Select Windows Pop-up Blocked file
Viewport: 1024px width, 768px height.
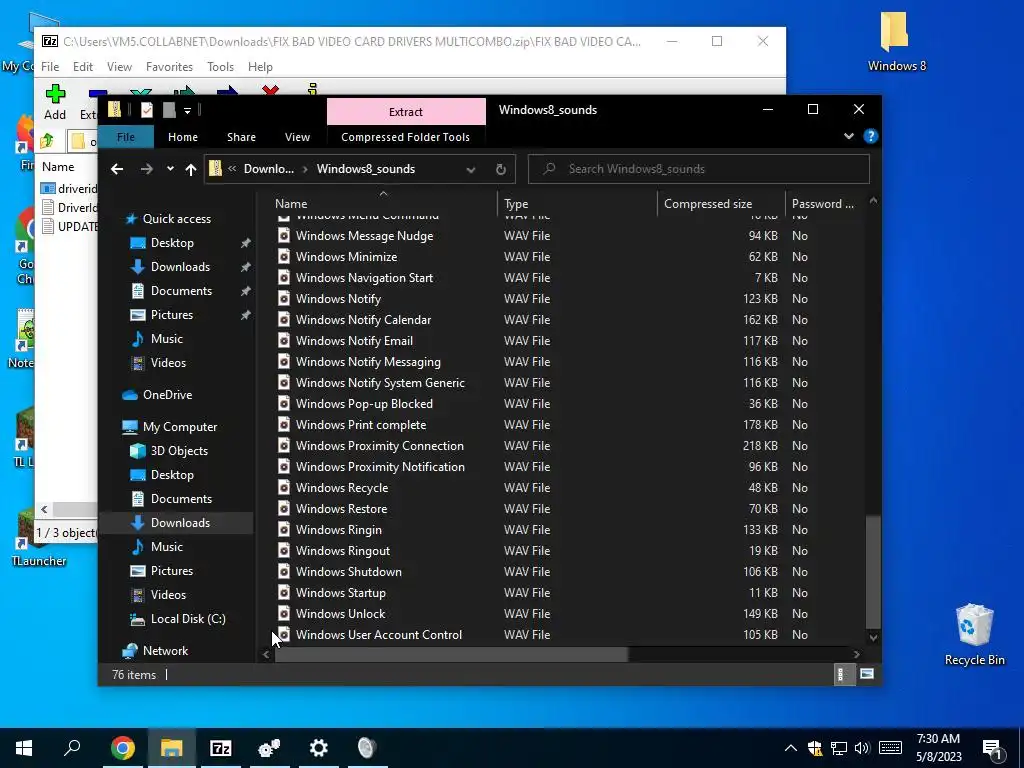pos(364,404)
